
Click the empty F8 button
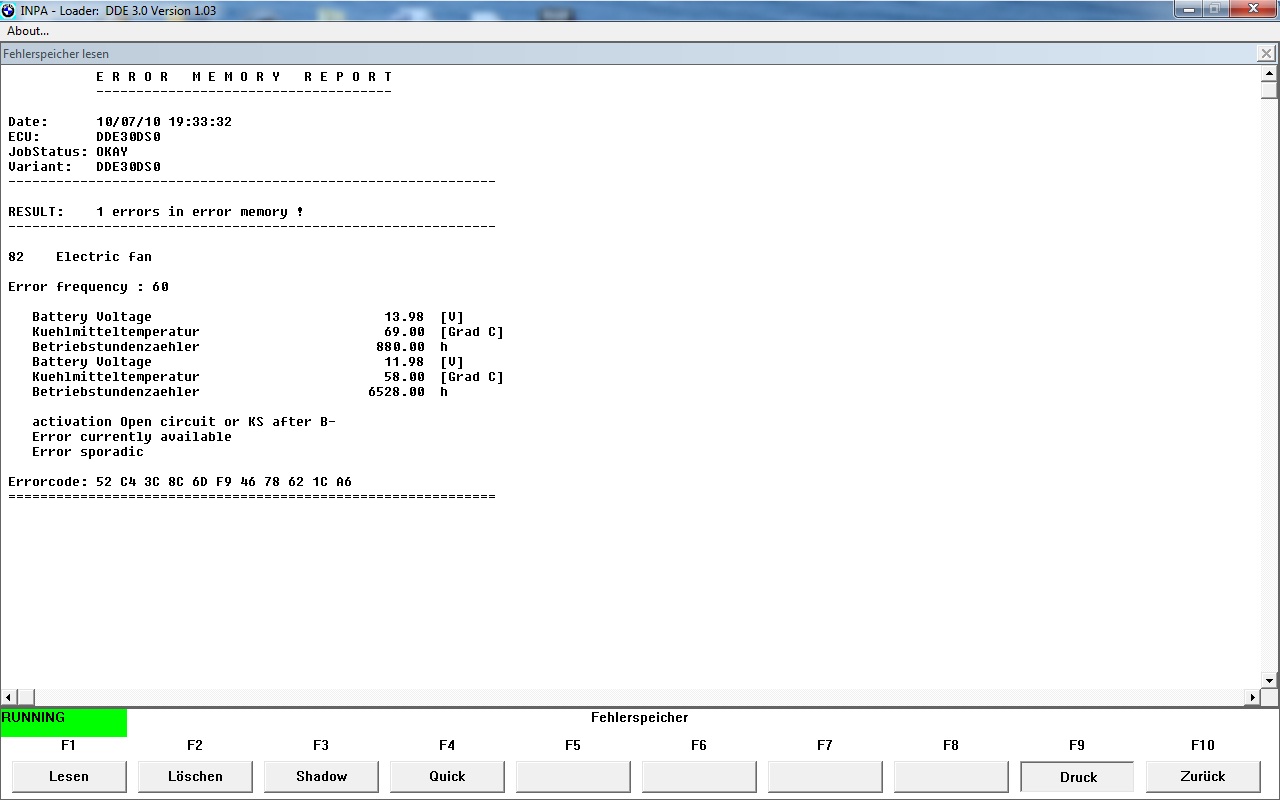click(x=951, y=776)
